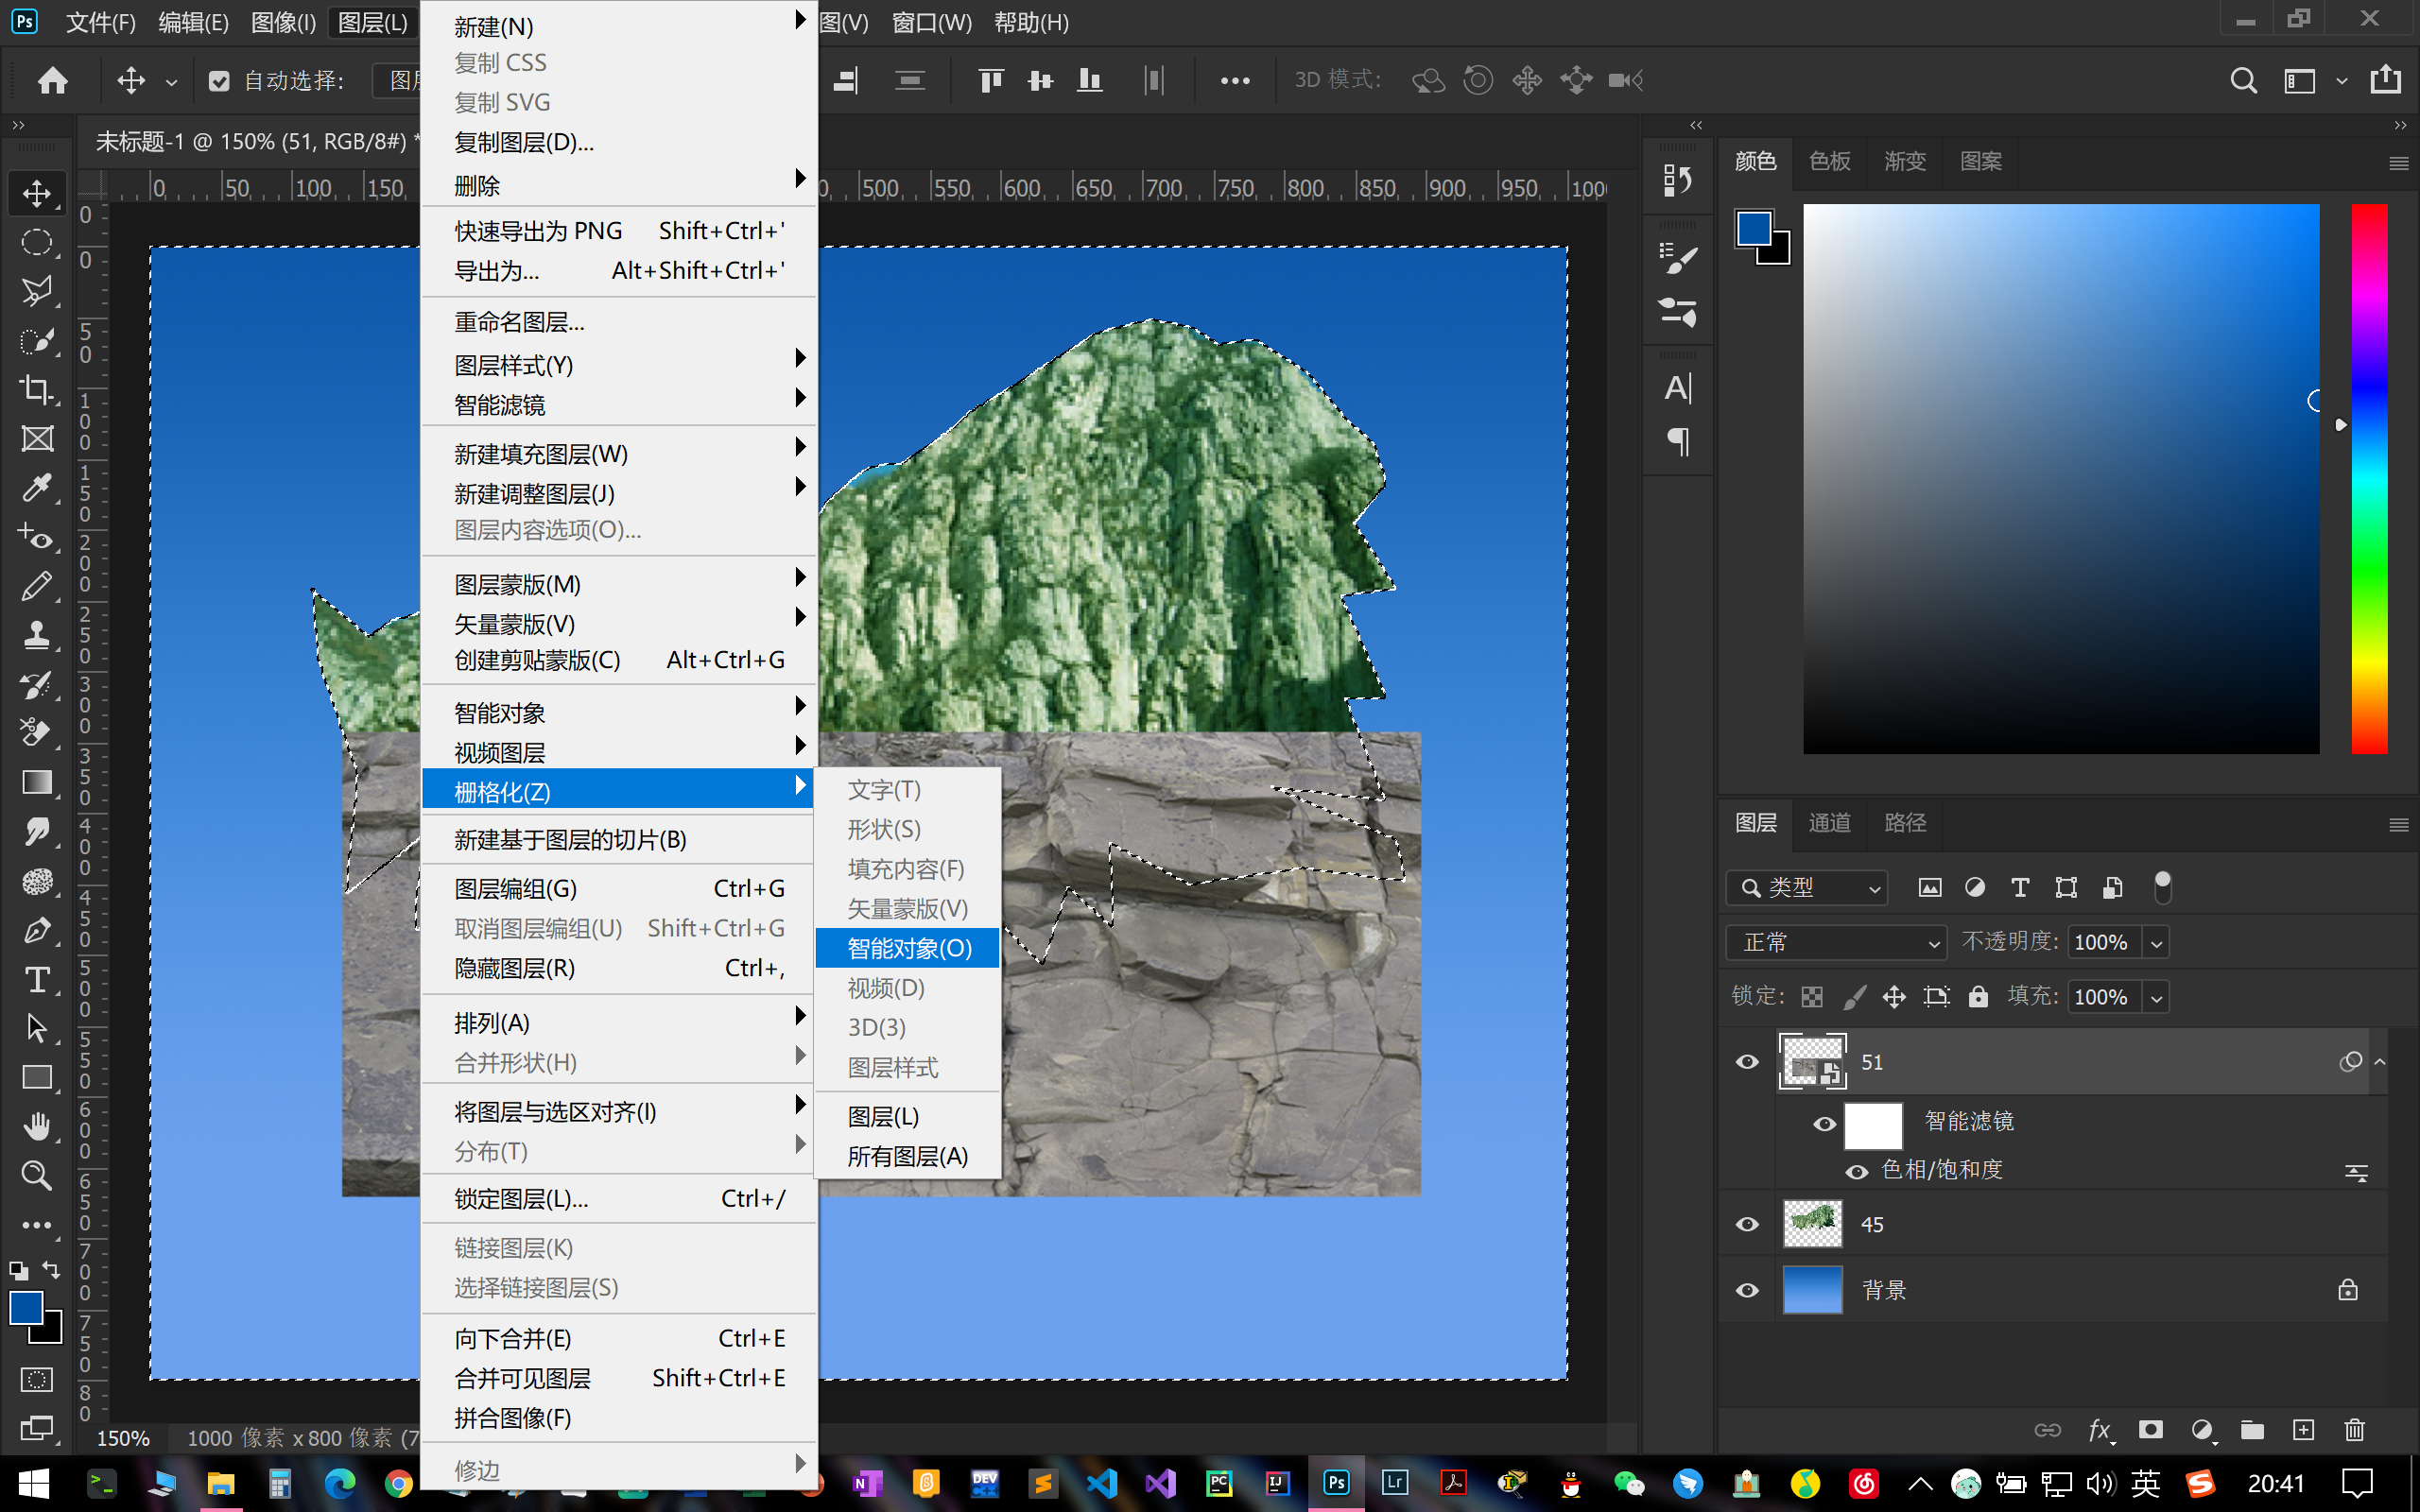2420x1512 pixels.
Task: Collapse layer 51 smart filter list
Action: (x=2380, y=1062)
